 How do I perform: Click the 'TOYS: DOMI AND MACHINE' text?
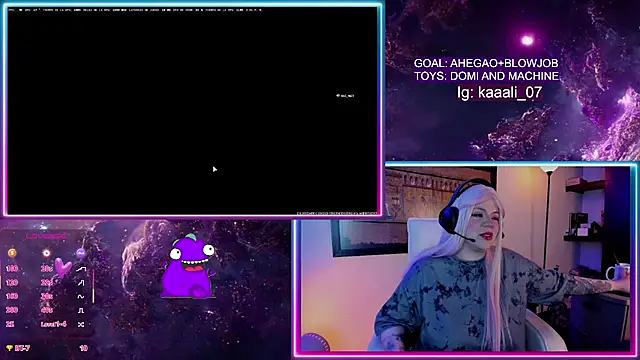point(486,76)
